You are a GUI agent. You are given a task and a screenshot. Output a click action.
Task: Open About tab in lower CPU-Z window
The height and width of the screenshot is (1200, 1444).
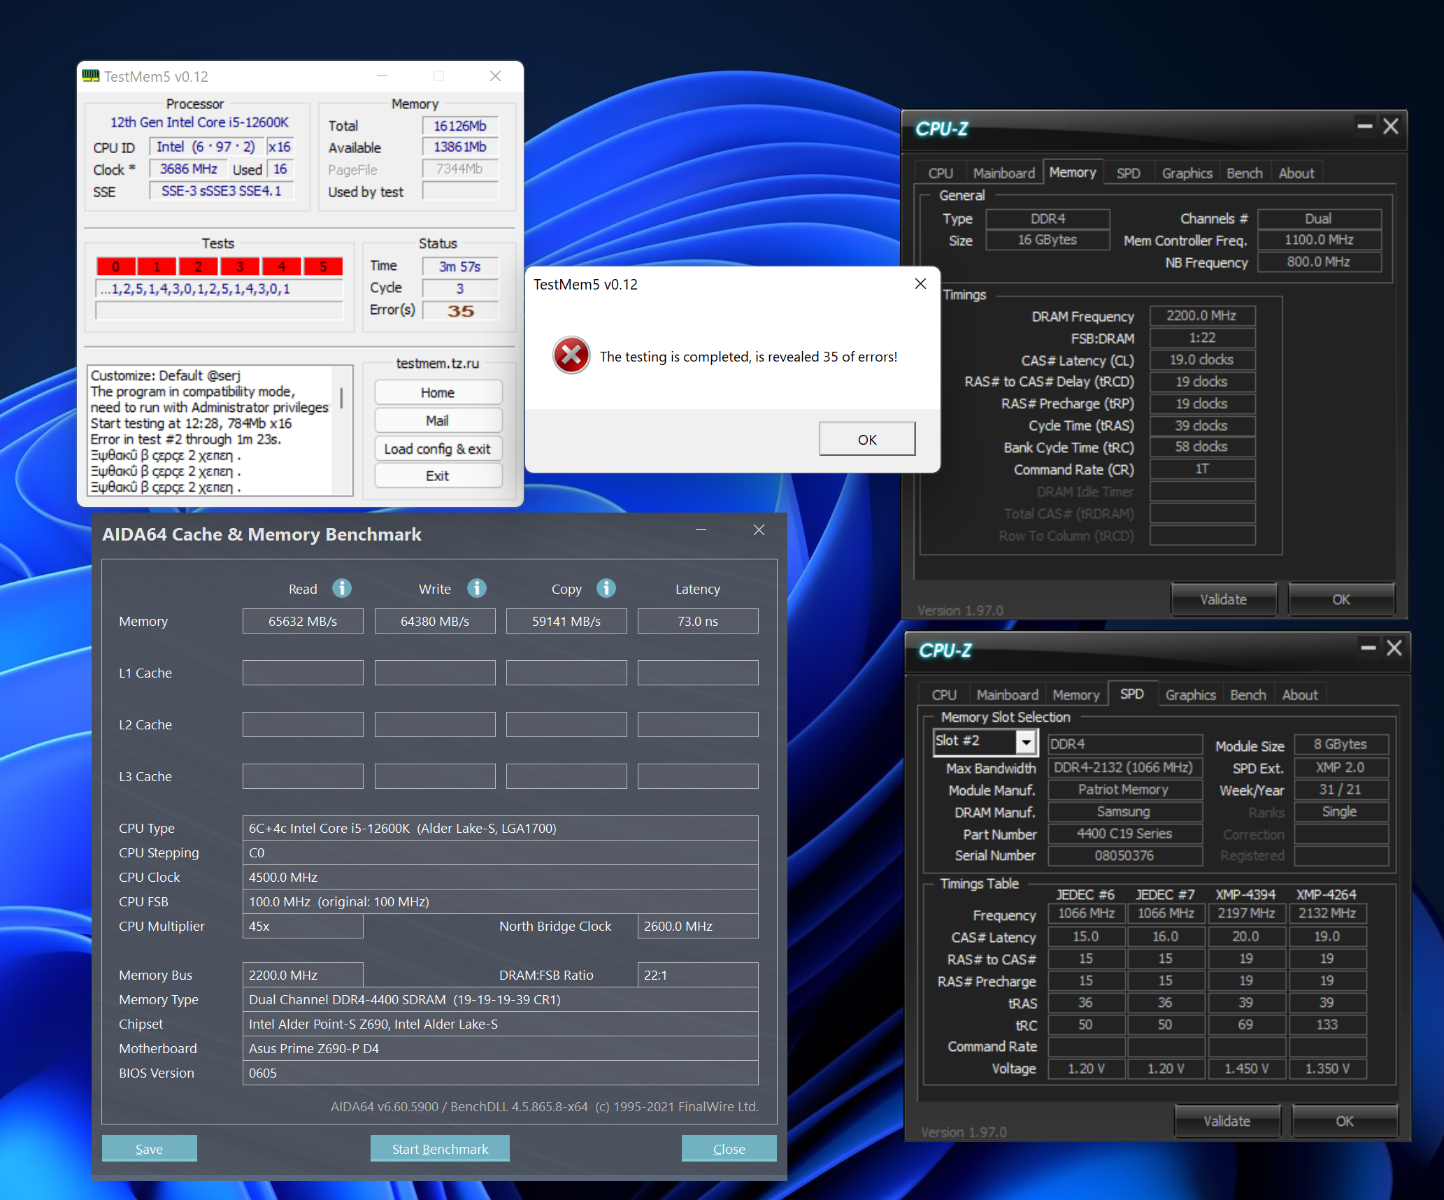pos(1300,695)
